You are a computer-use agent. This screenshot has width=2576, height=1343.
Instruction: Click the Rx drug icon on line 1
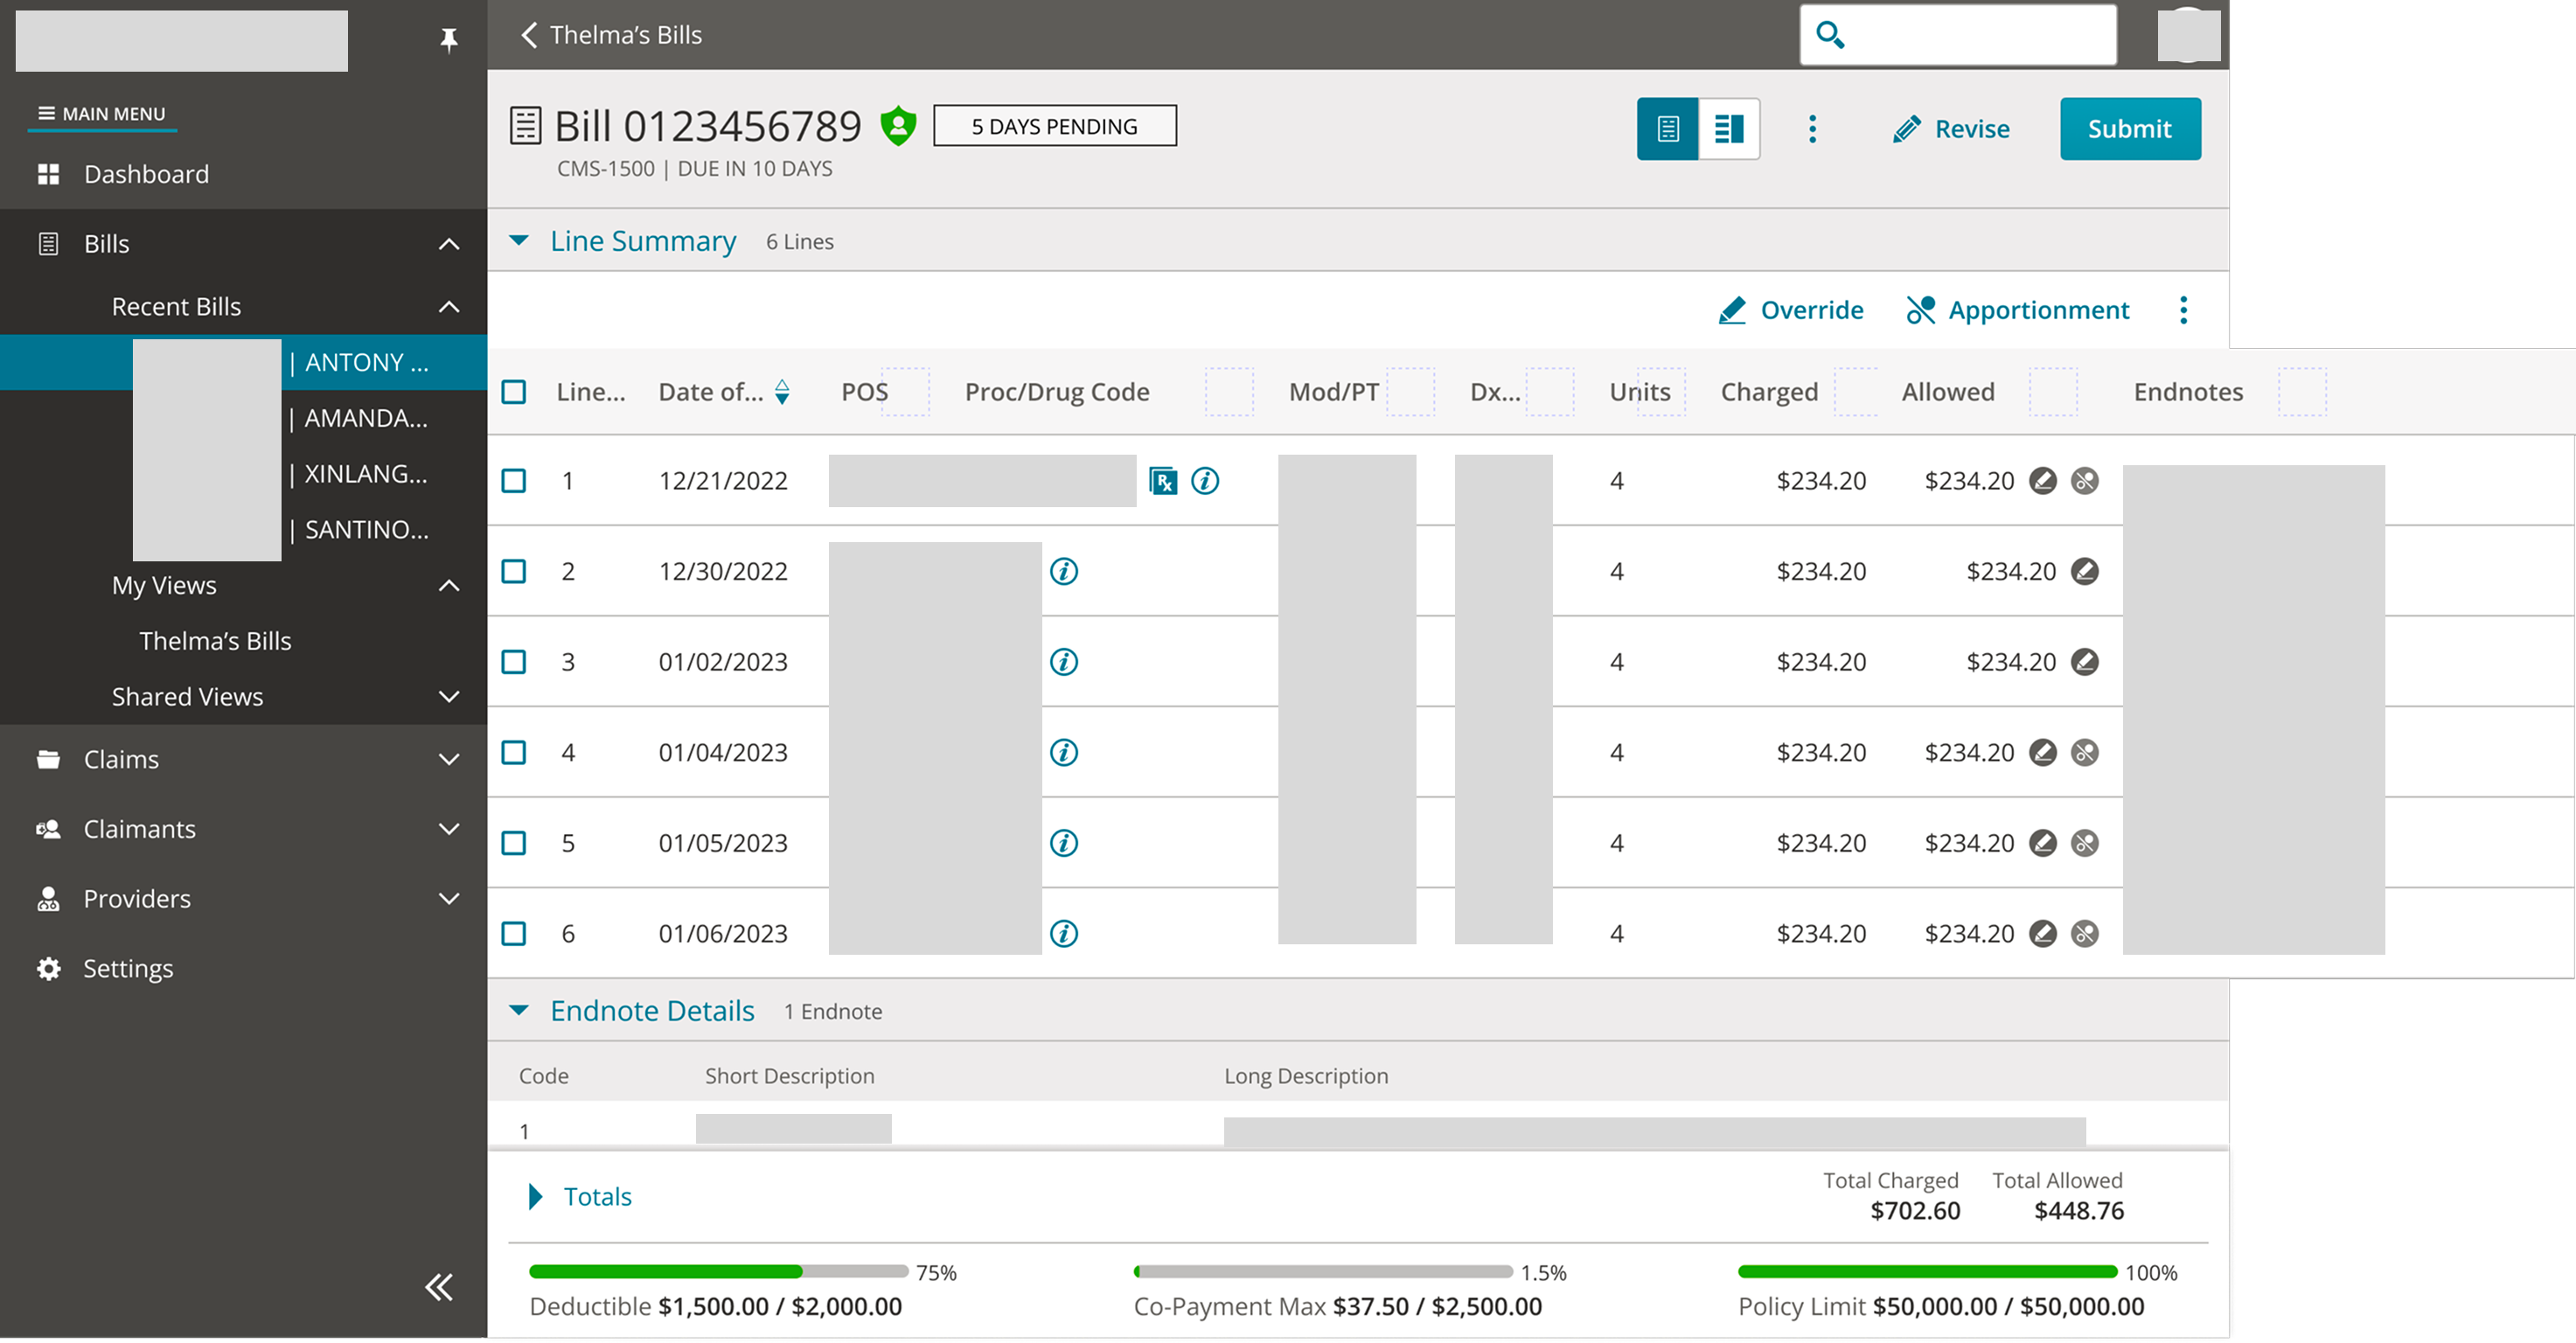1162,481
